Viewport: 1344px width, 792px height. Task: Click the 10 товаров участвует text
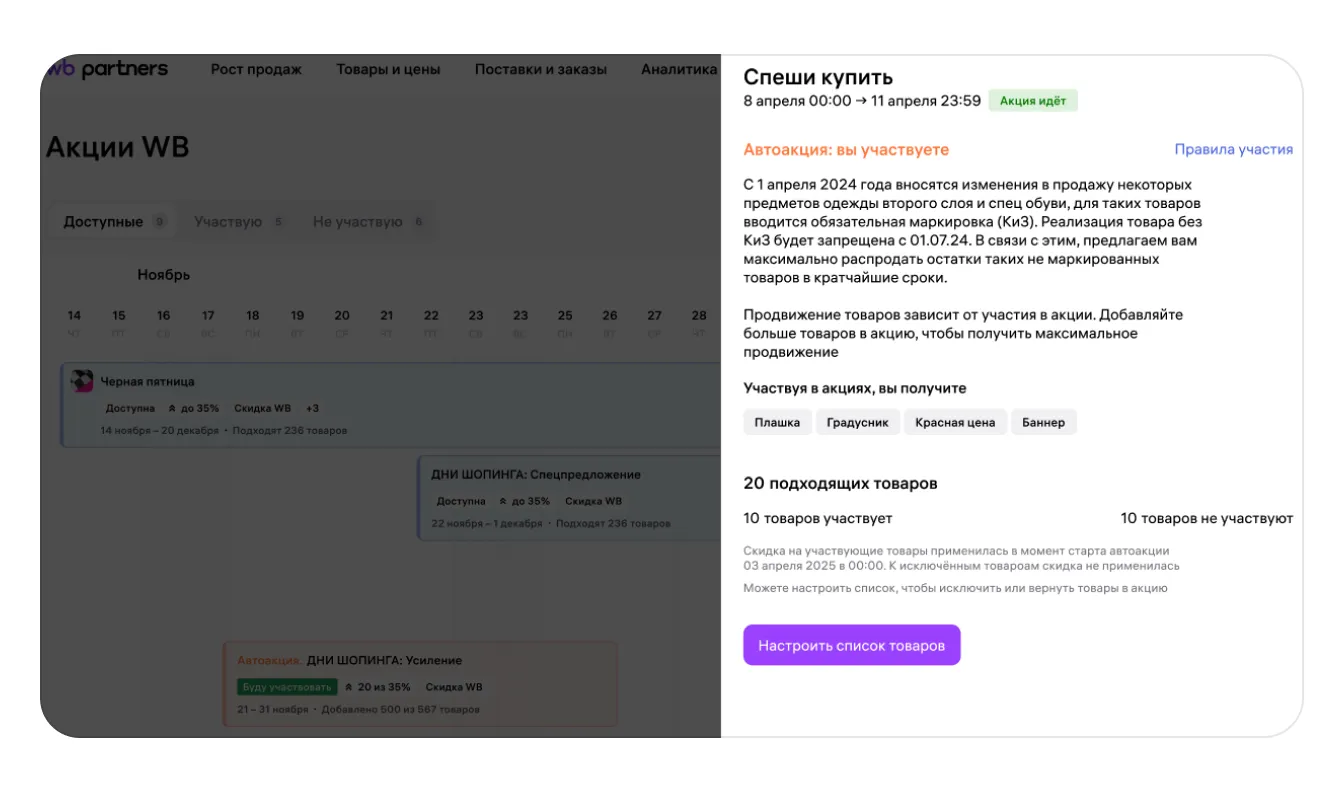pyautogui.click(x=818, y=518)
